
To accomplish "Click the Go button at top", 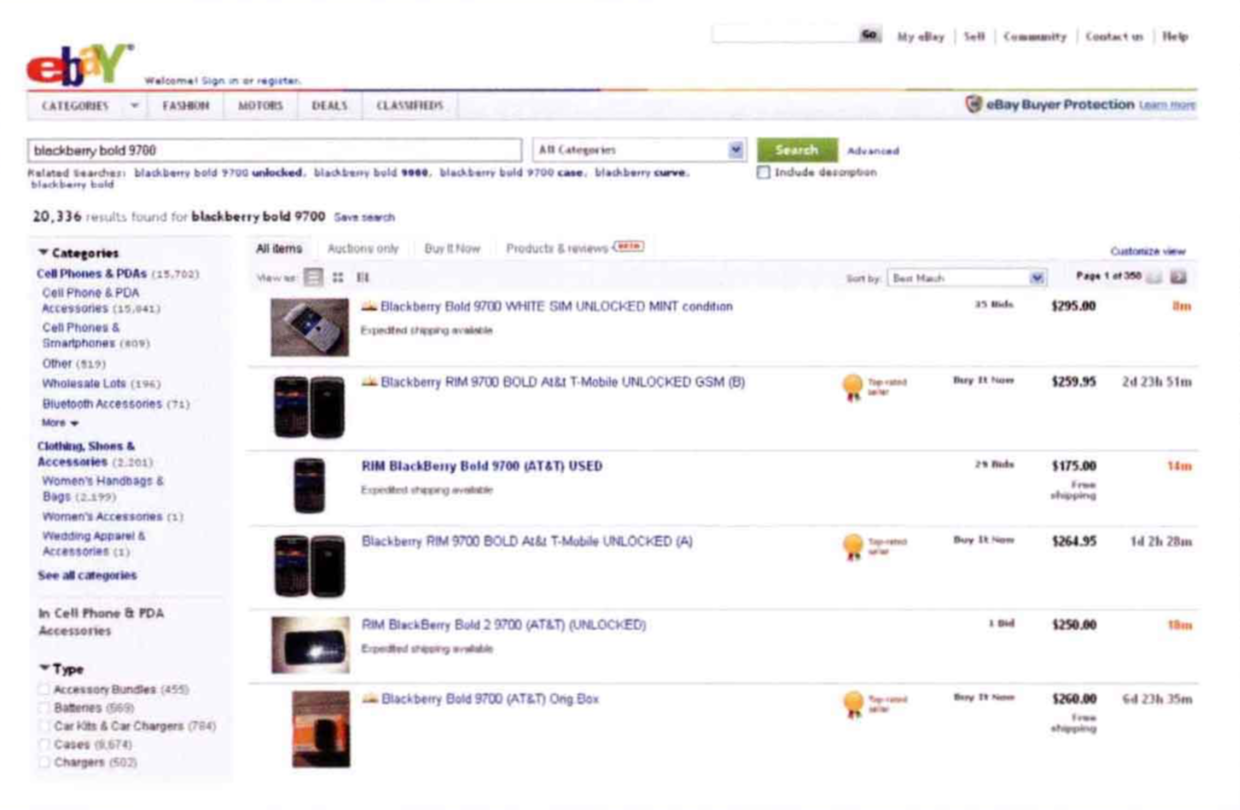I will [869, 35].
